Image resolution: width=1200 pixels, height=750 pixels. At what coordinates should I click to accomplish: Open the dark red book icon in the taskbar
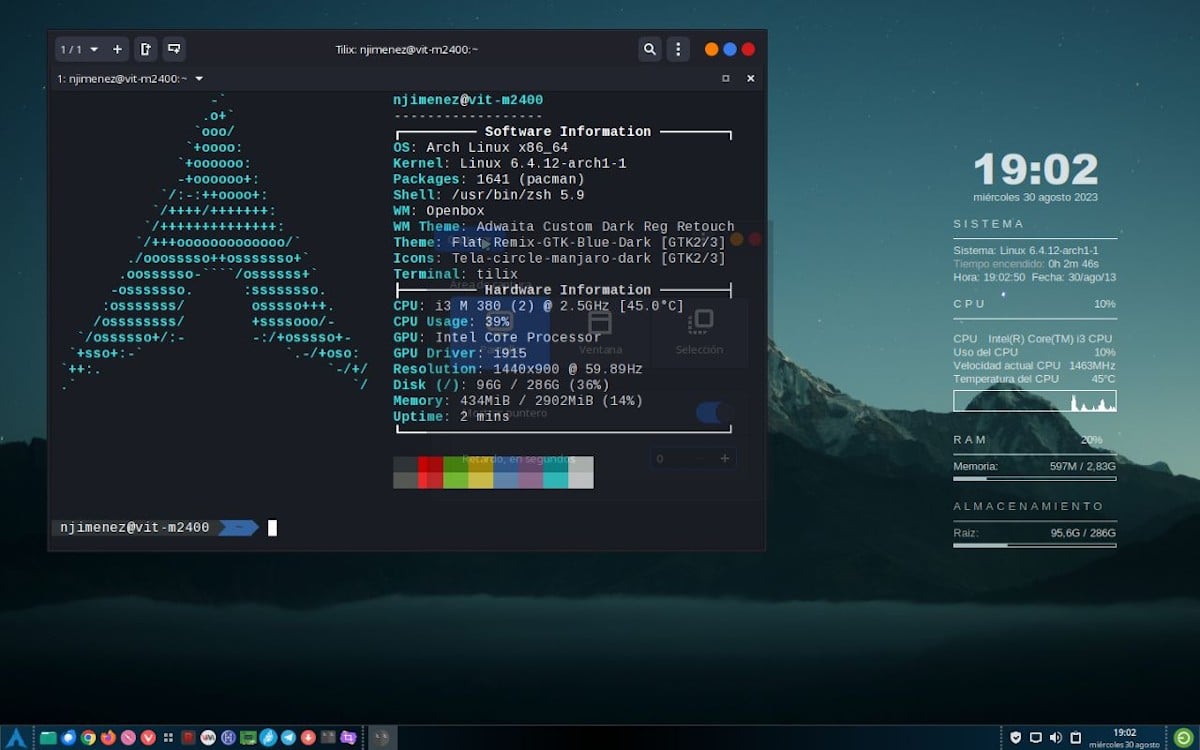click(x=188, y=738)
